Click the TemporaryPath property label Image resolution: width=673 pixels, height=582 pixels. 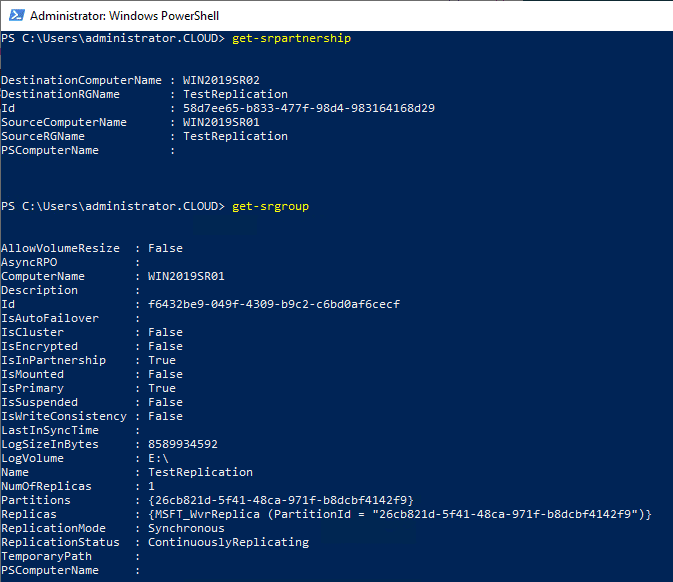tap(46, 556)
